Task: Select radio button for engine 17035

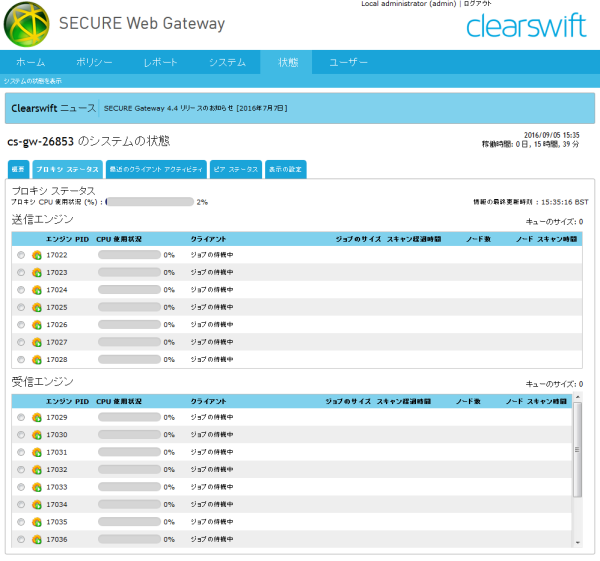Action: click(x=21, y=522)
